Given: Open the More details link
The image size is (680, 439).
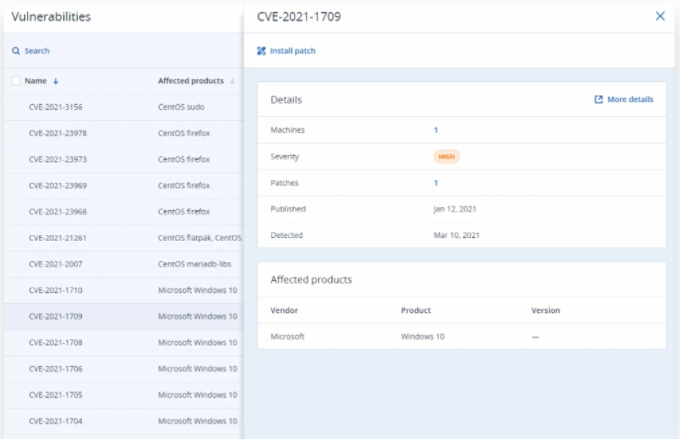Looking at the screenshot, I should tap(624, 99).
